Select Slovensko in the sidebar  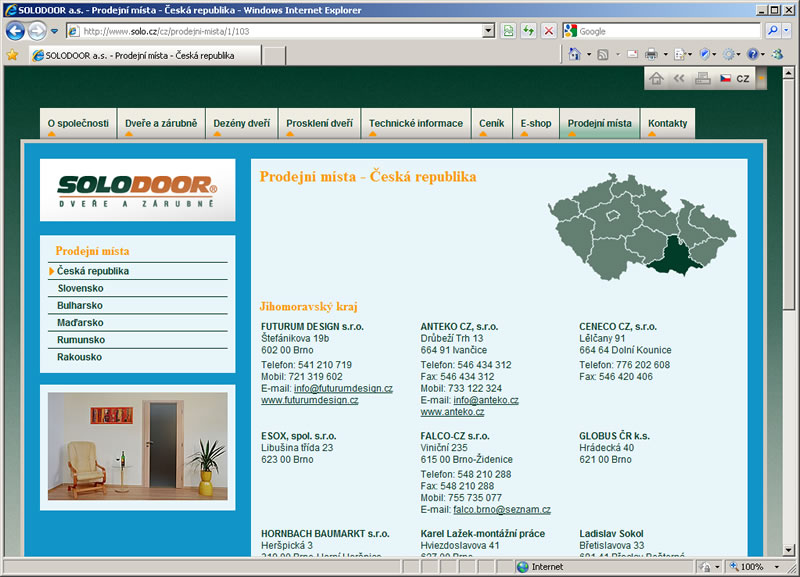pos(80,288)
